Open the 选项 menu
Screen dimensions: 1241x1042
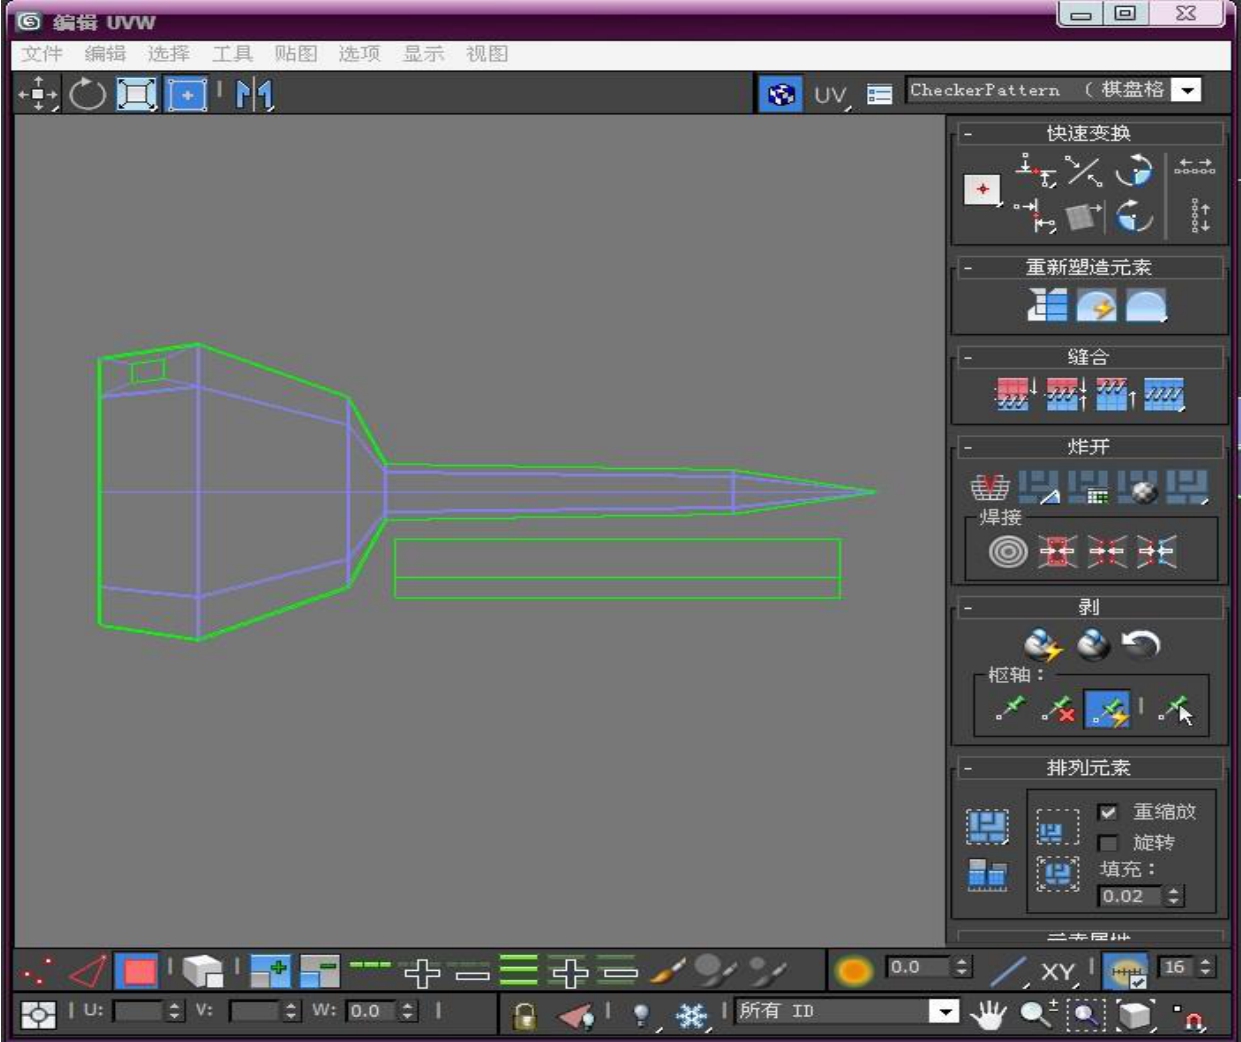click(x=359, y=54)
